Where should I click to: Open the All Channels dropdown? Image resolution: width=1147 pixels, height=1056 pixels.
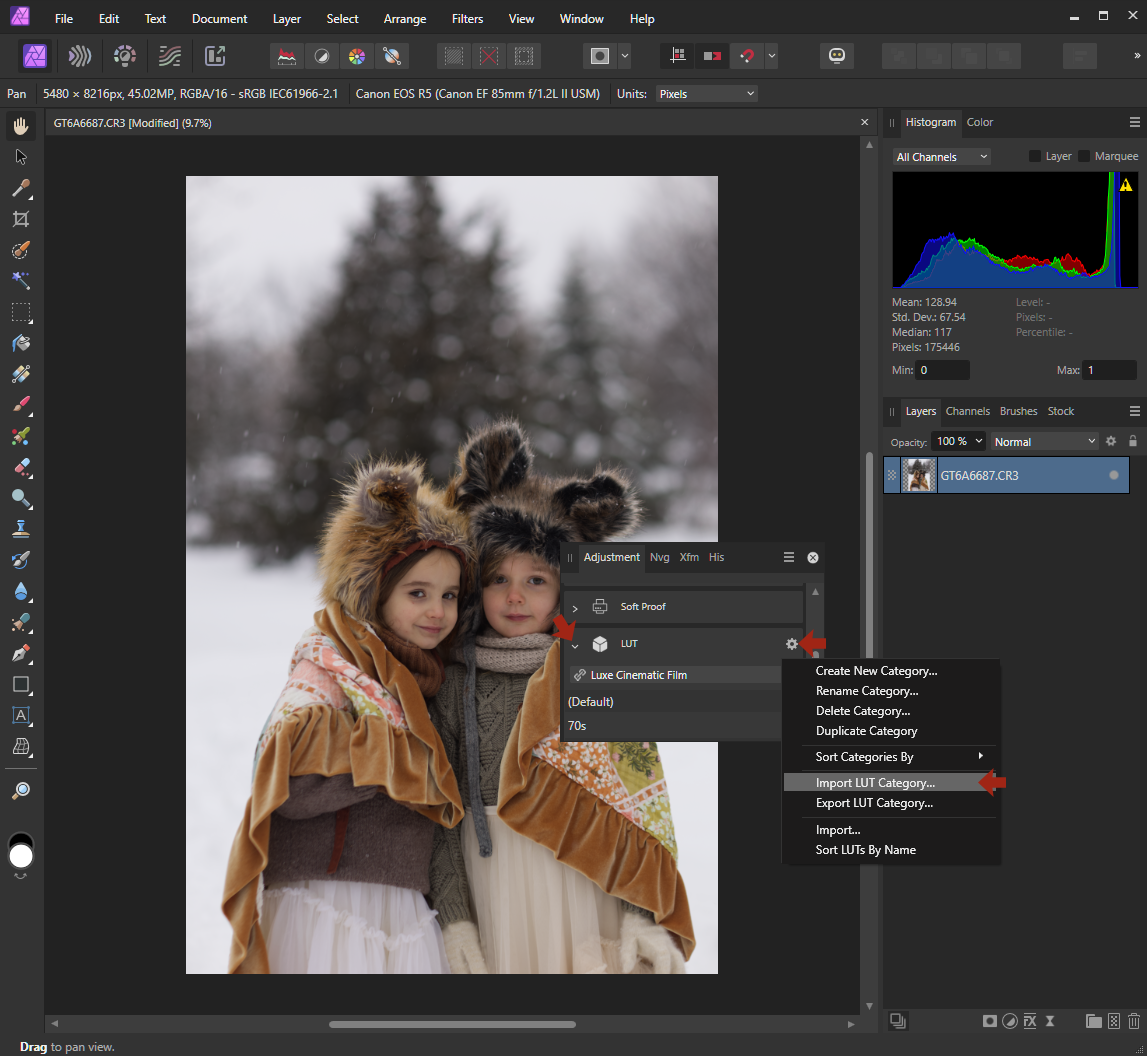[x=940, y=156]
